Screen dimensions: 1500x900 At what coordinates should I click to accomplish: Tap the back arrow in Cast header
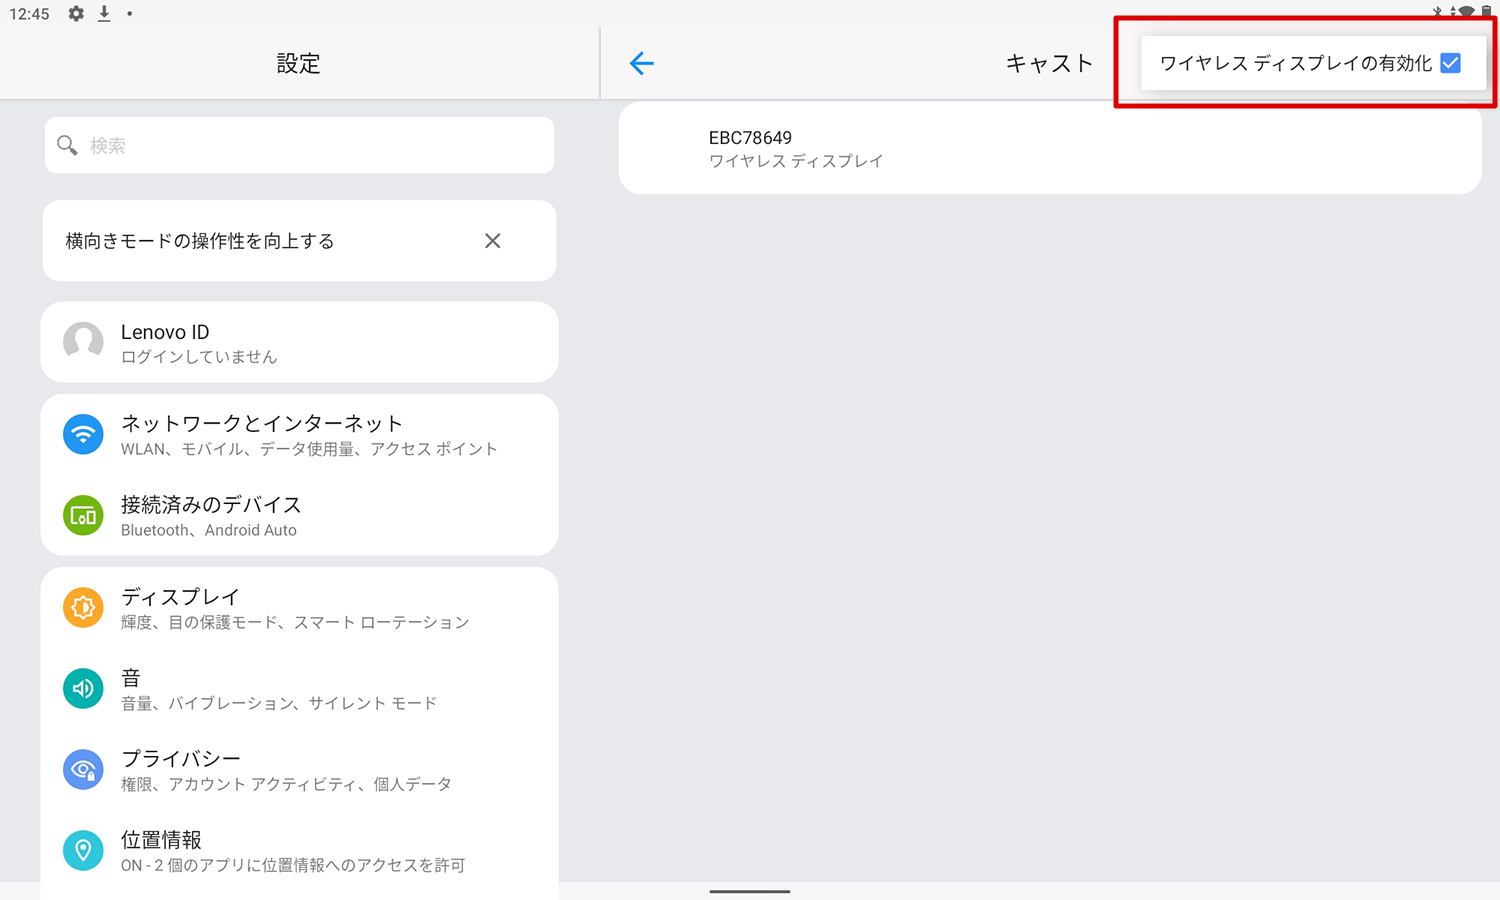(x=641, y=63)
